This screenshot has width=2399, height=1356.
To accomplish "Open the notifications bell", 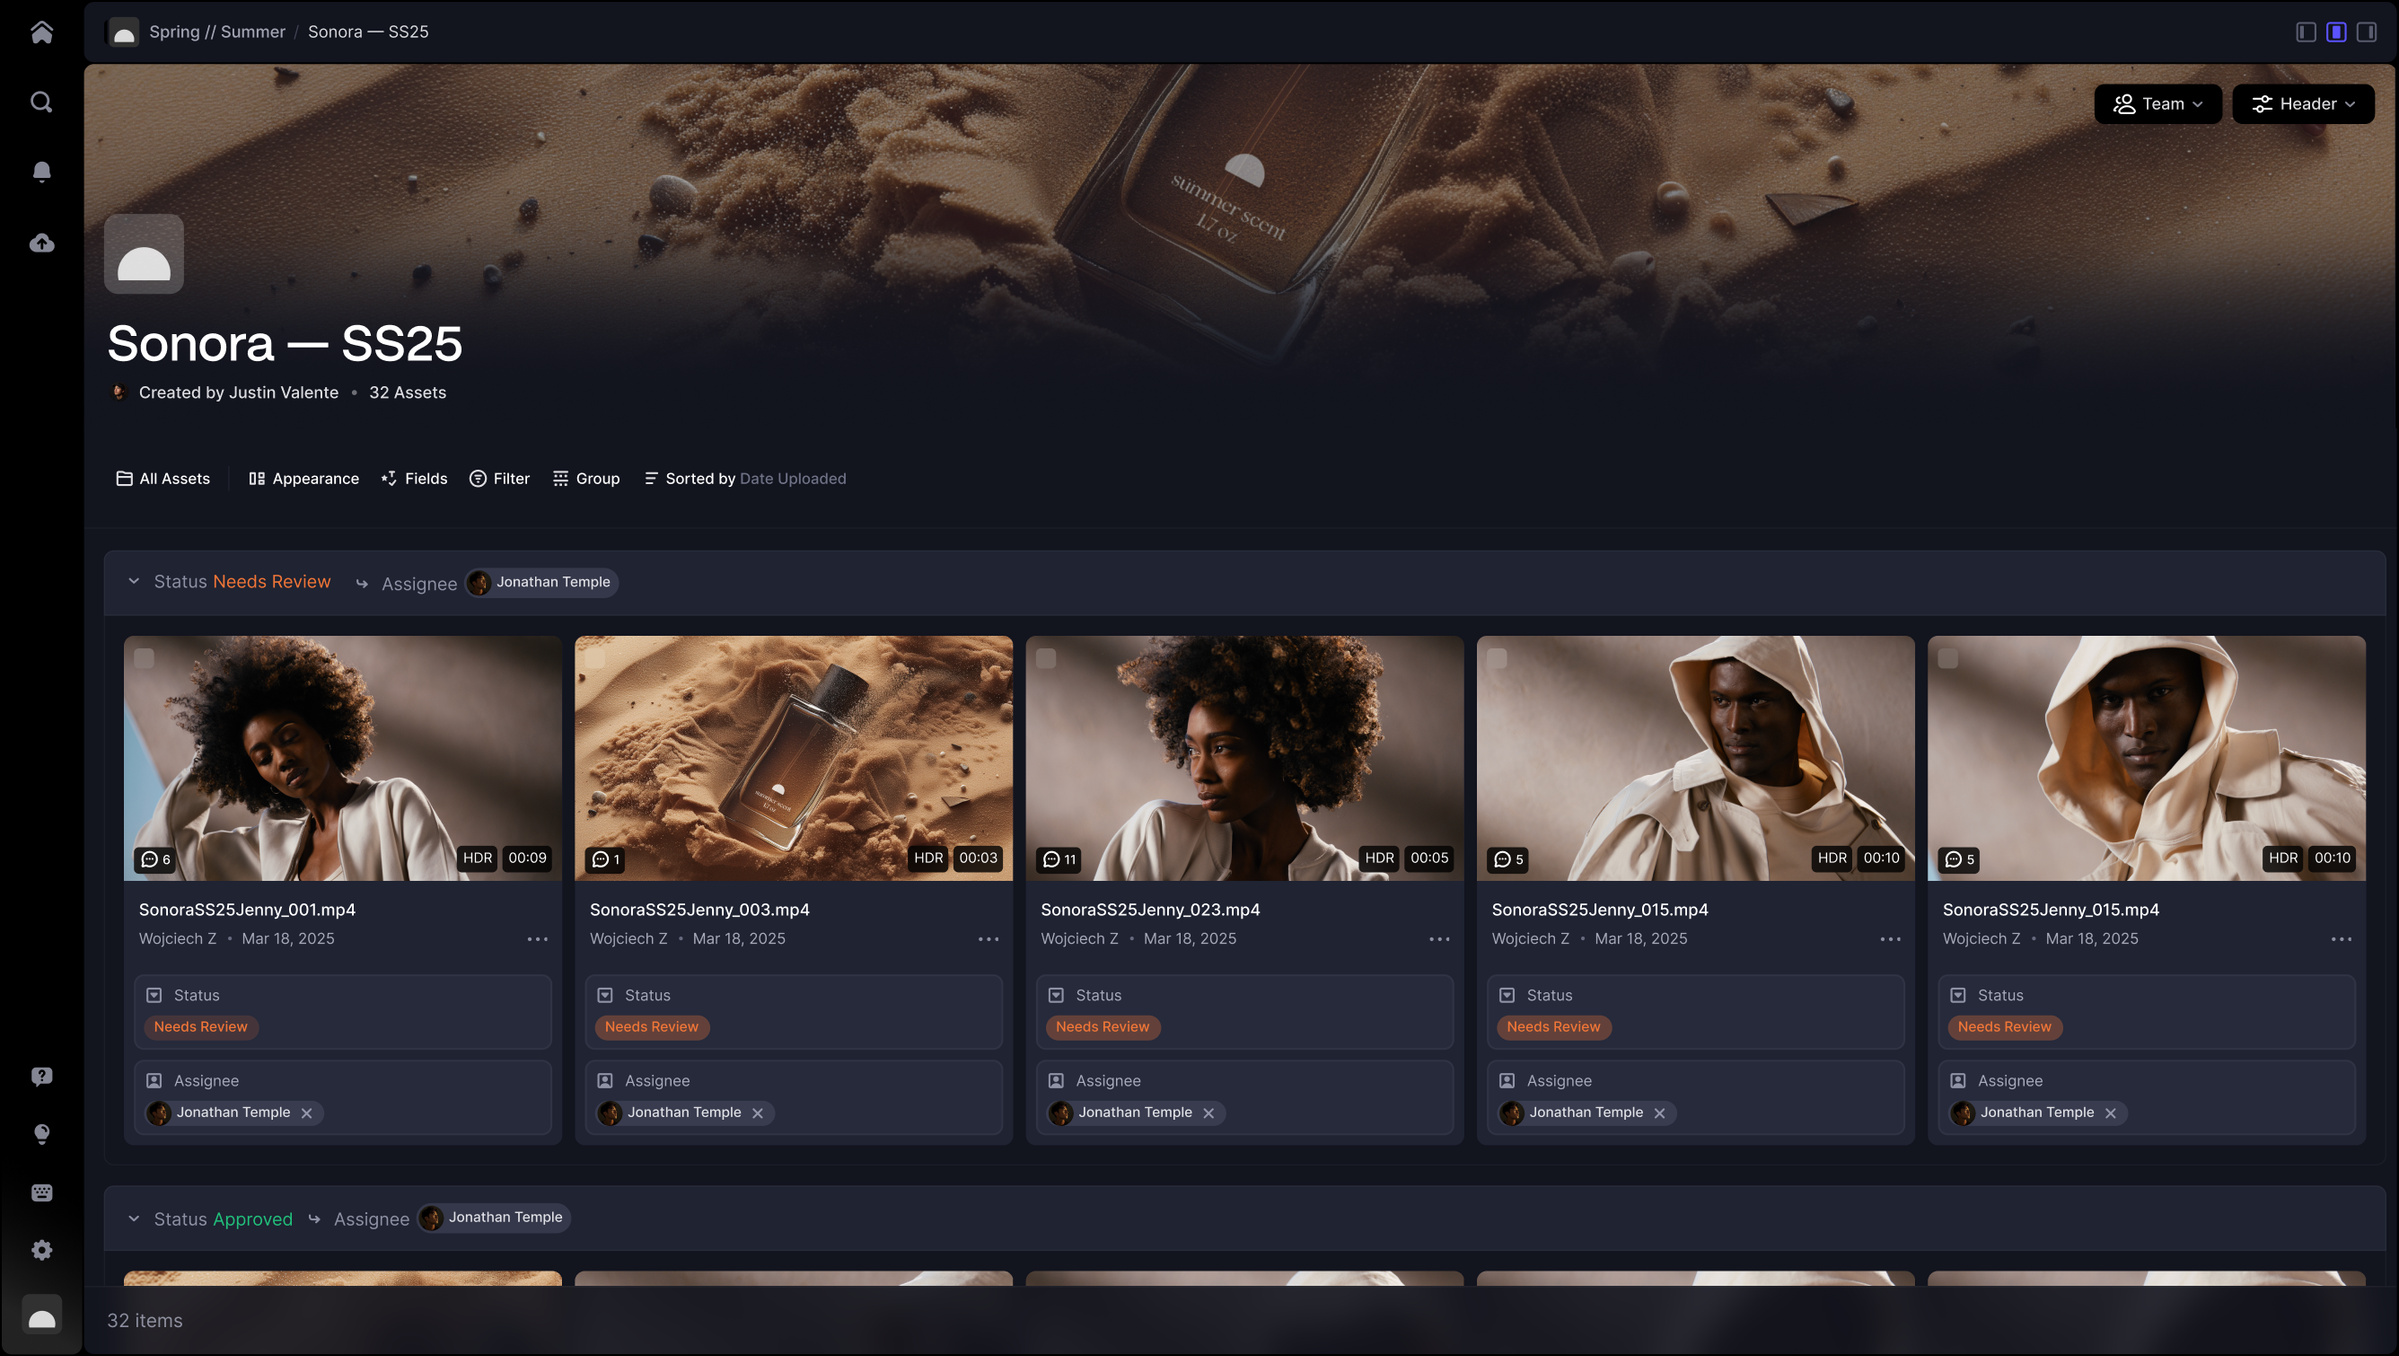I will pyautogui.click(x=41, y=172).
